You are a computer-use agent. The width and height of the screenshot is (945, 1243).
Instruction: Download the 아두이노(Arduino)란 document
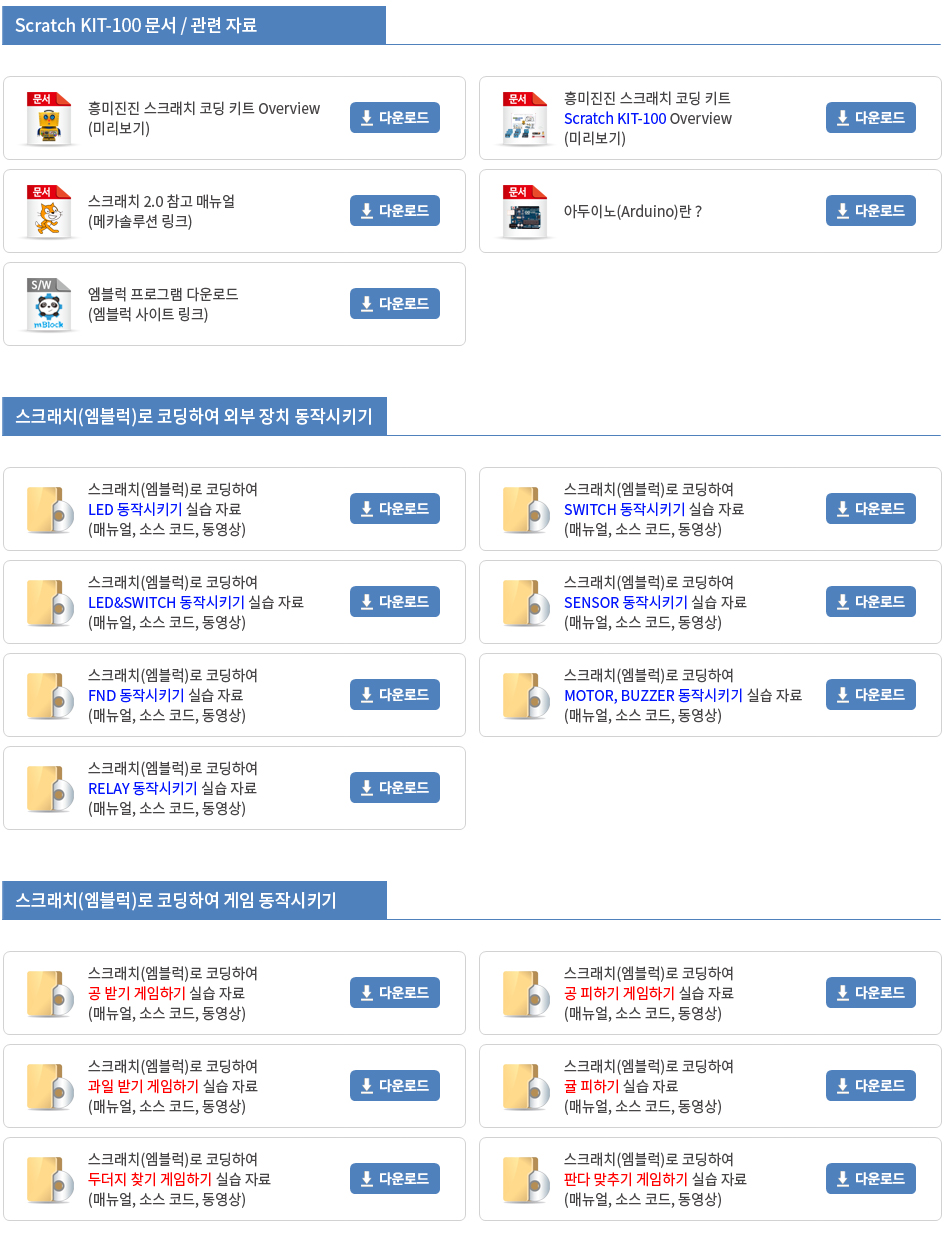[x=871, y=211]
